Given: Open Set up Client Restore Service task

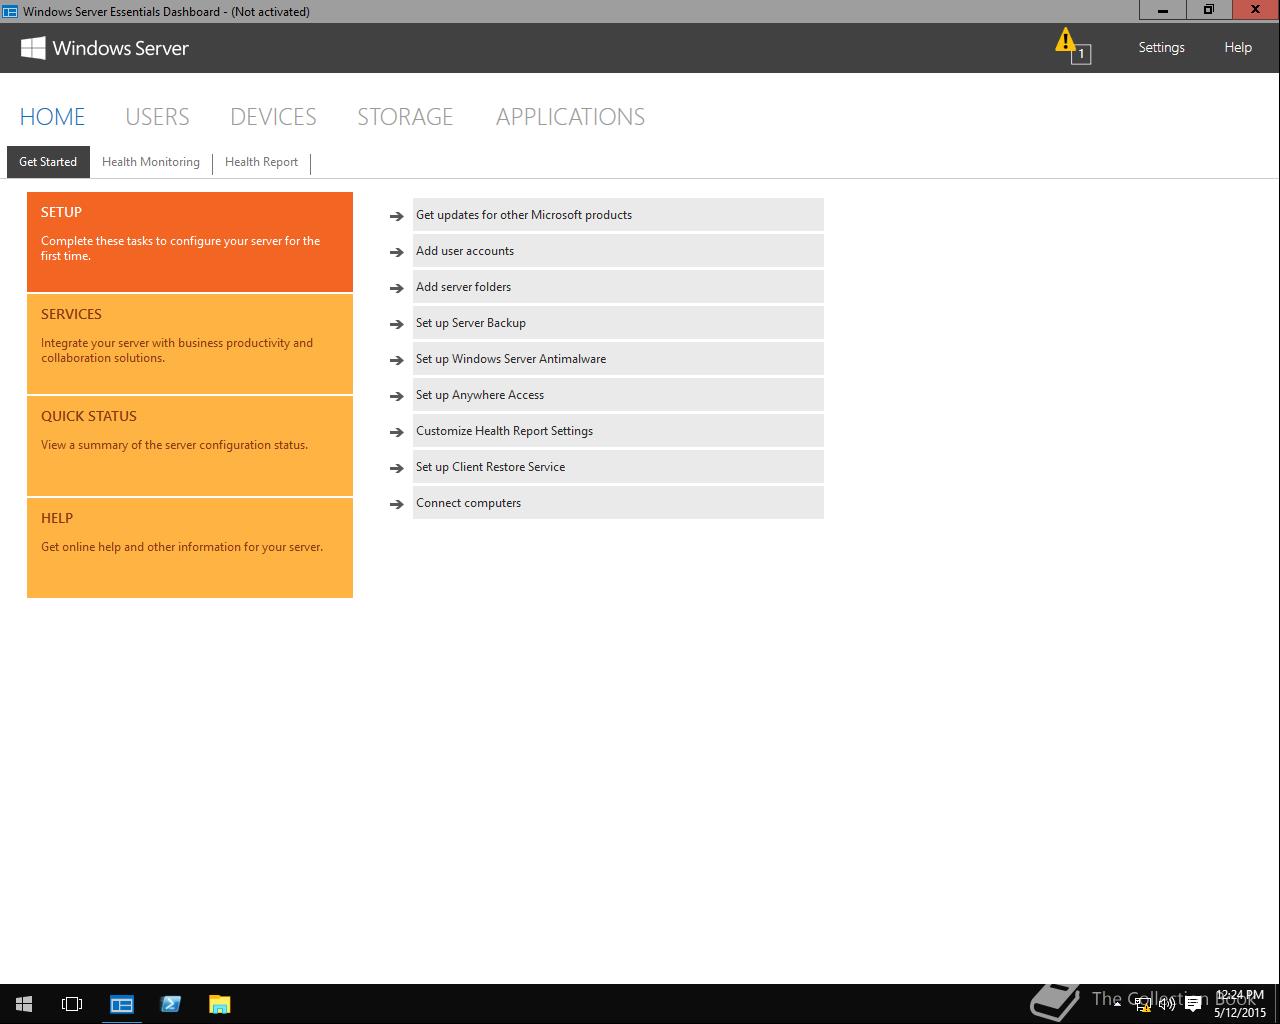Looking at the screenshot, I should [618, 467].
